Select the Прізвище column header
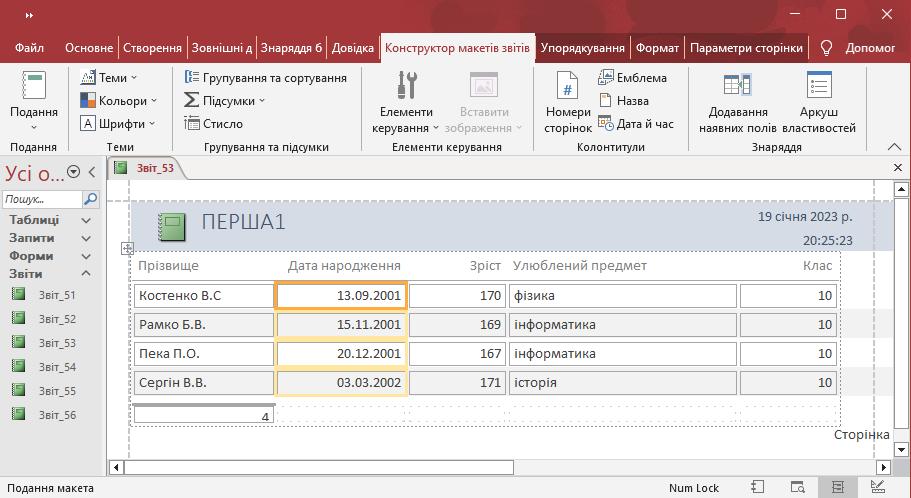 click(168, 266)
